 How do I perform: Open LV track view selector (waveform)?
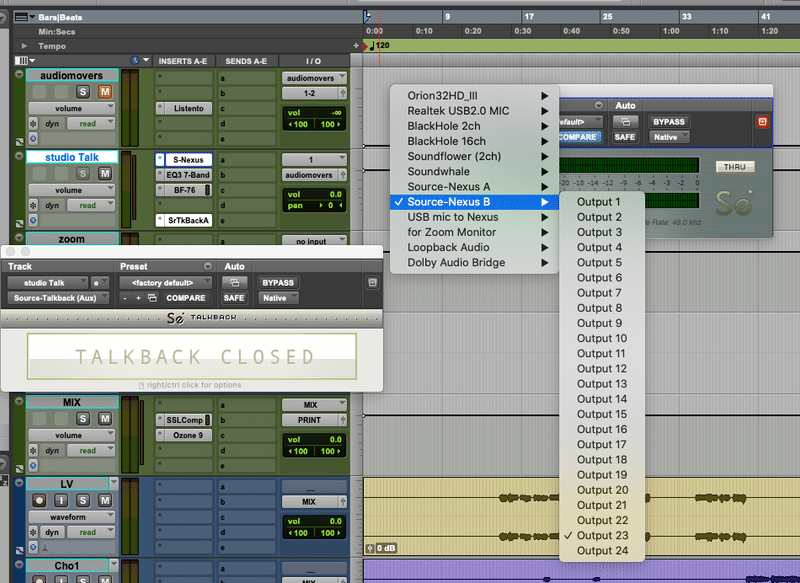click(x=71, y=517)
